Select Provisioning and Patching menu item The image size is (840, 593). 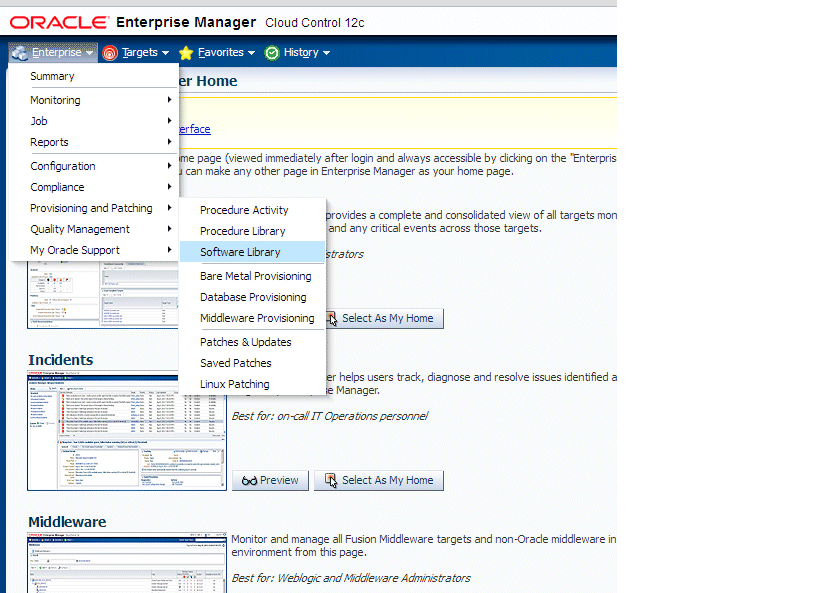pyautogui.click(x=93, y=208)
